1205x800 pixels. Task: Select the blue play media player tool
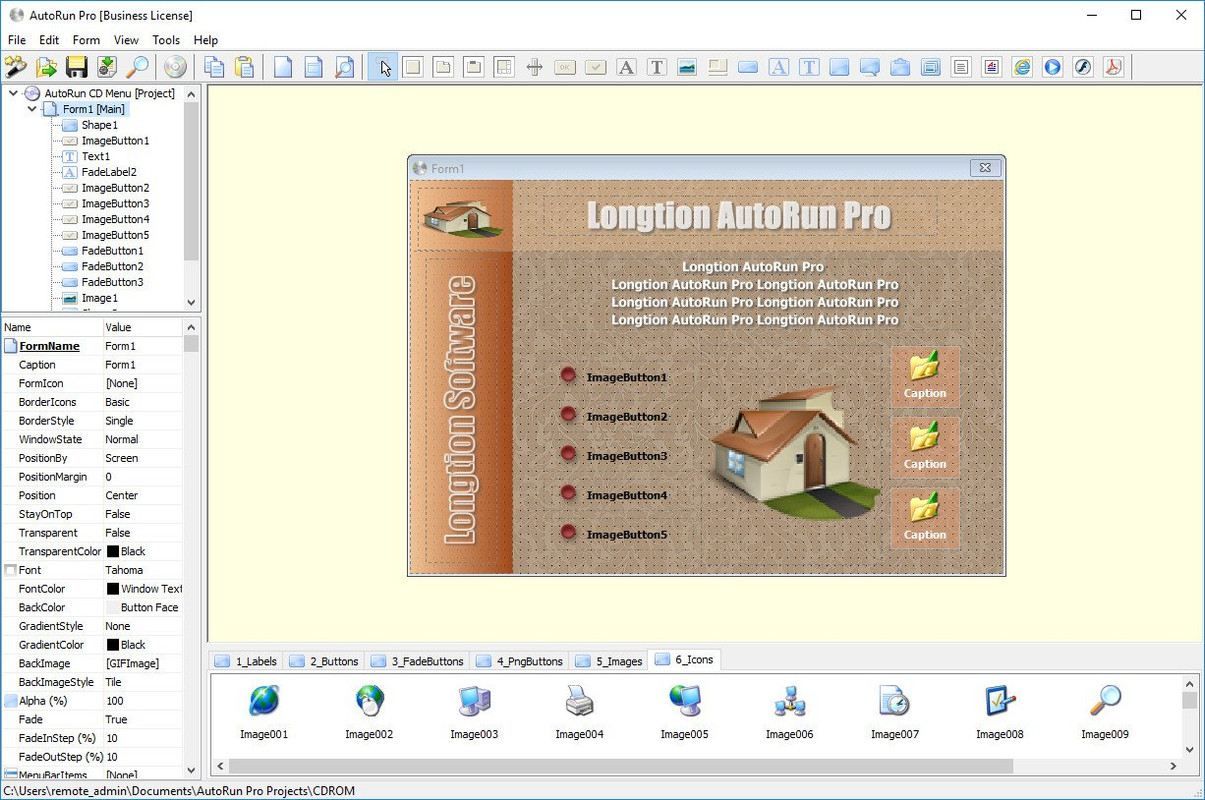point(1052,67)
